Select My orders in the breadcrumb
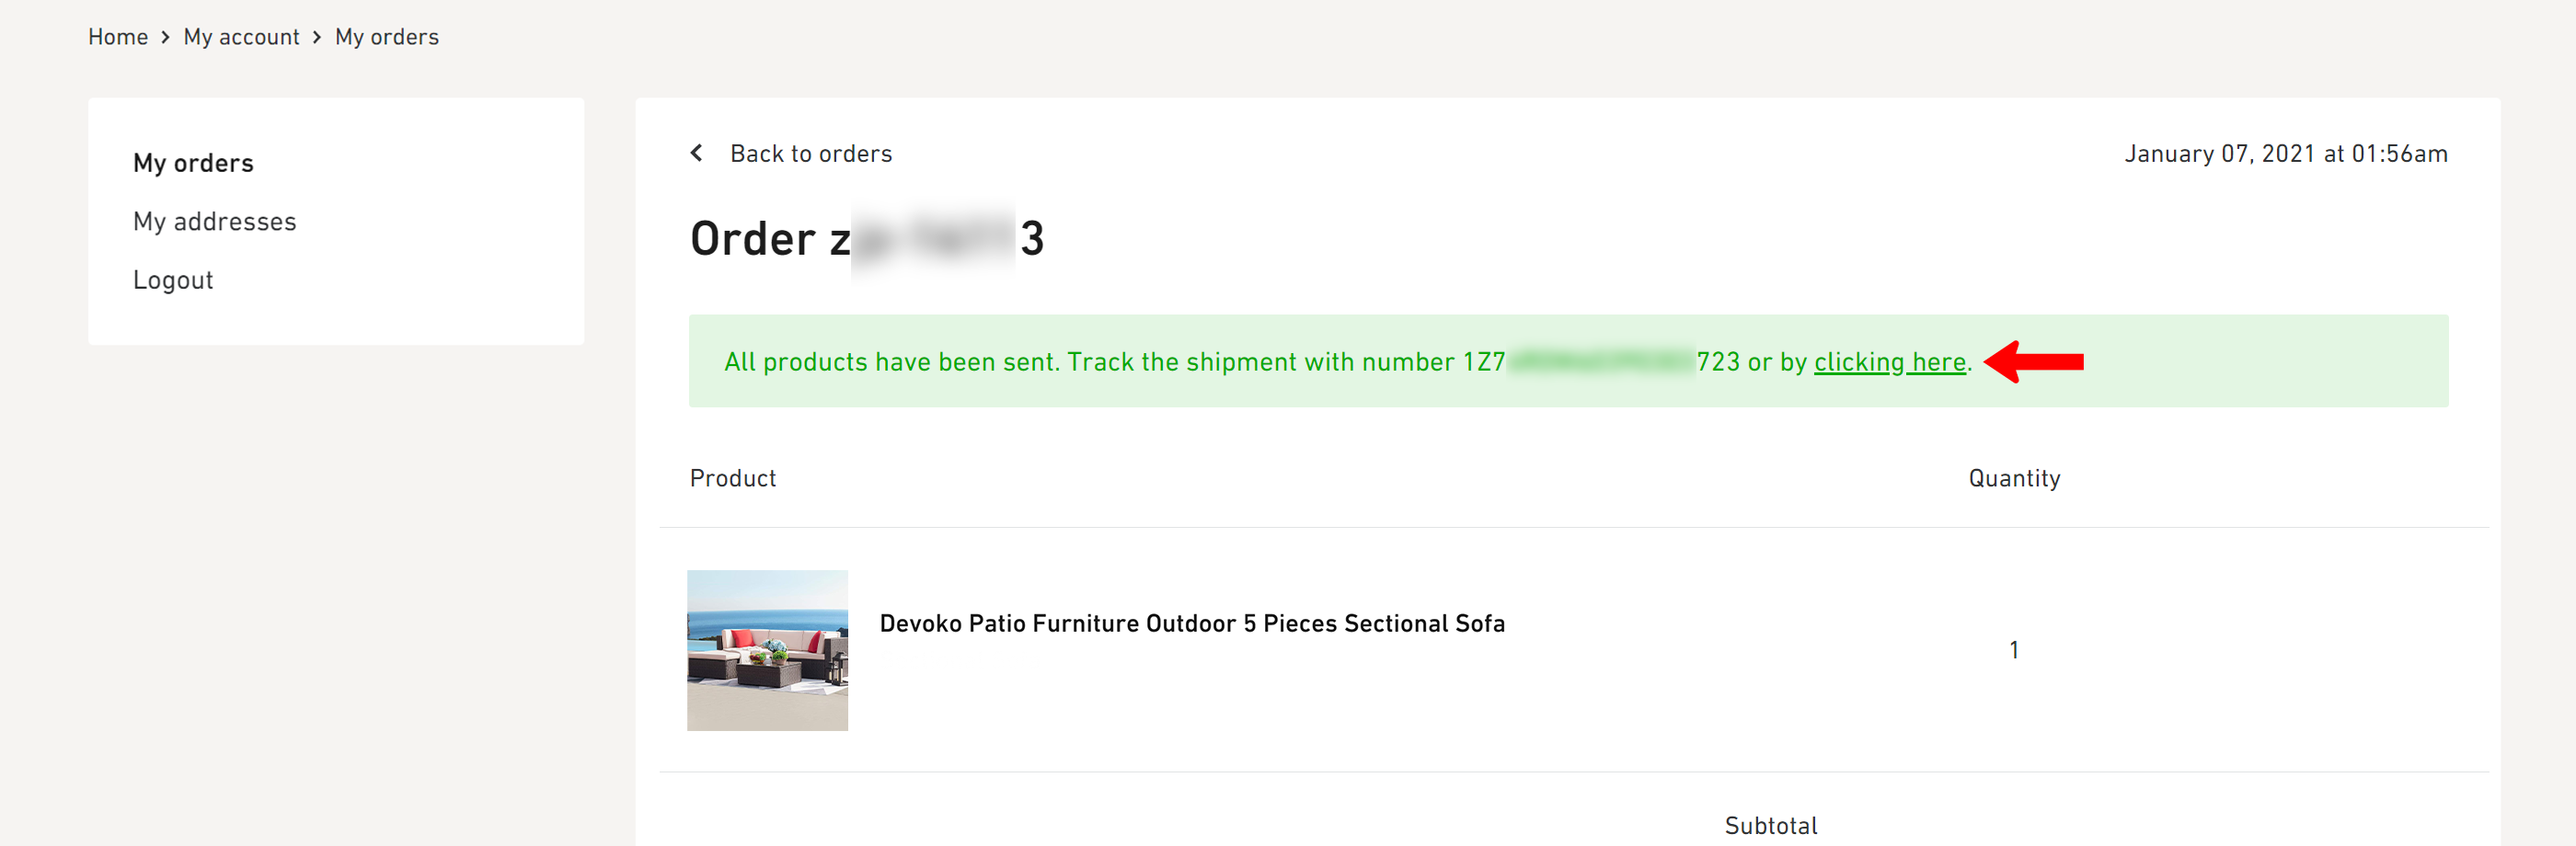The width and height of the screenshot is (2576, 846). click(x=387, y=37)
